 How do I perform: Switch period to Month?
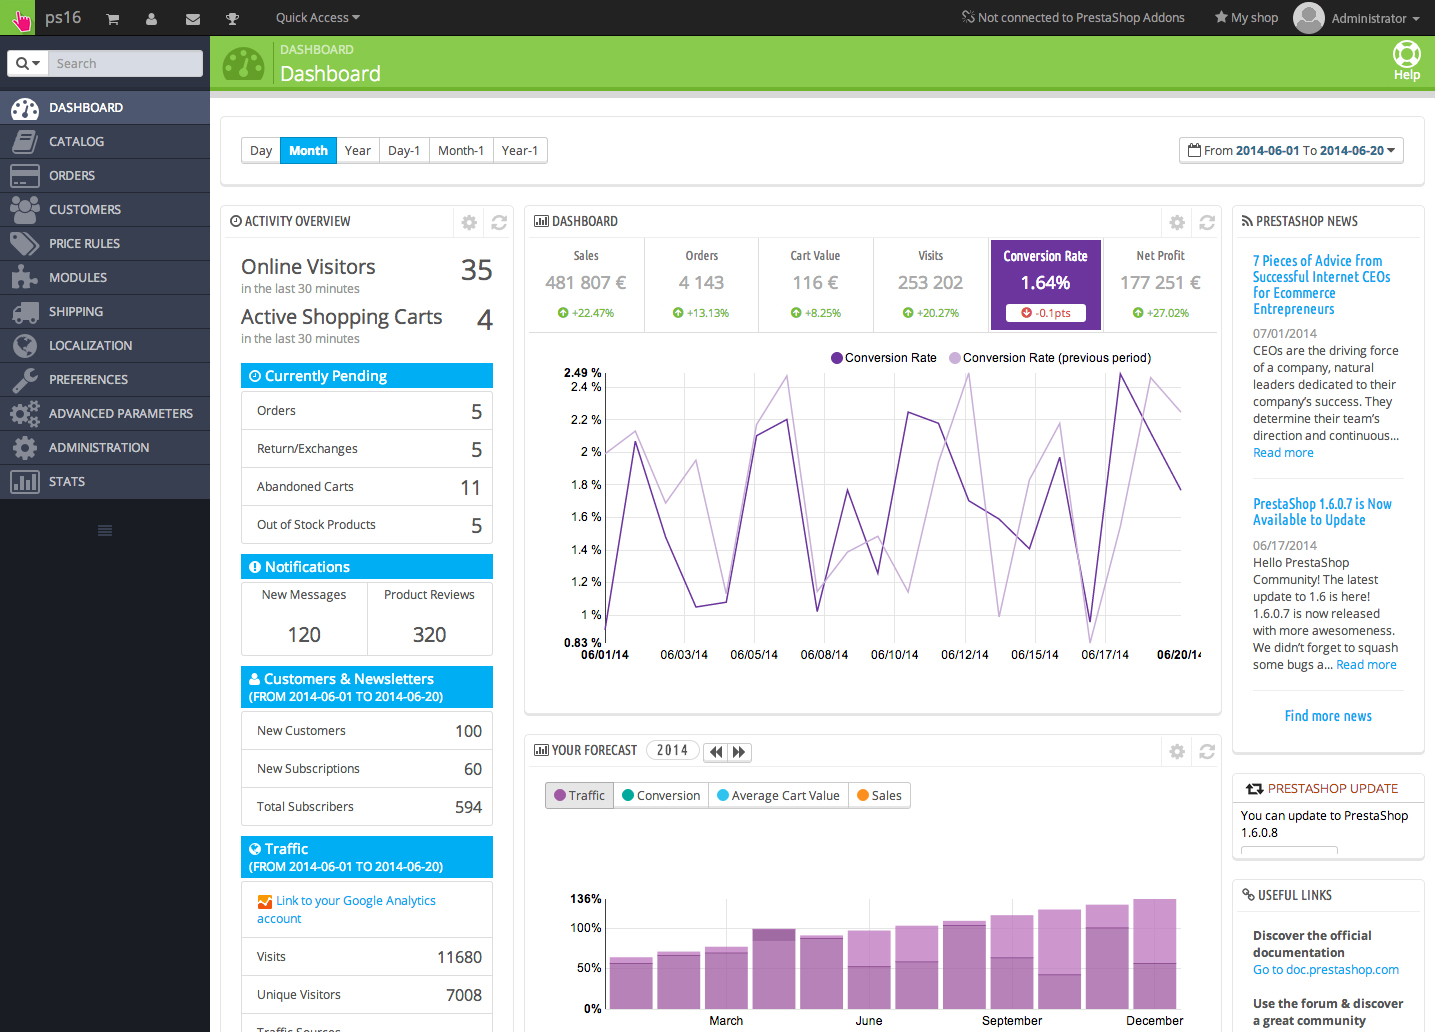coord(308,151)
